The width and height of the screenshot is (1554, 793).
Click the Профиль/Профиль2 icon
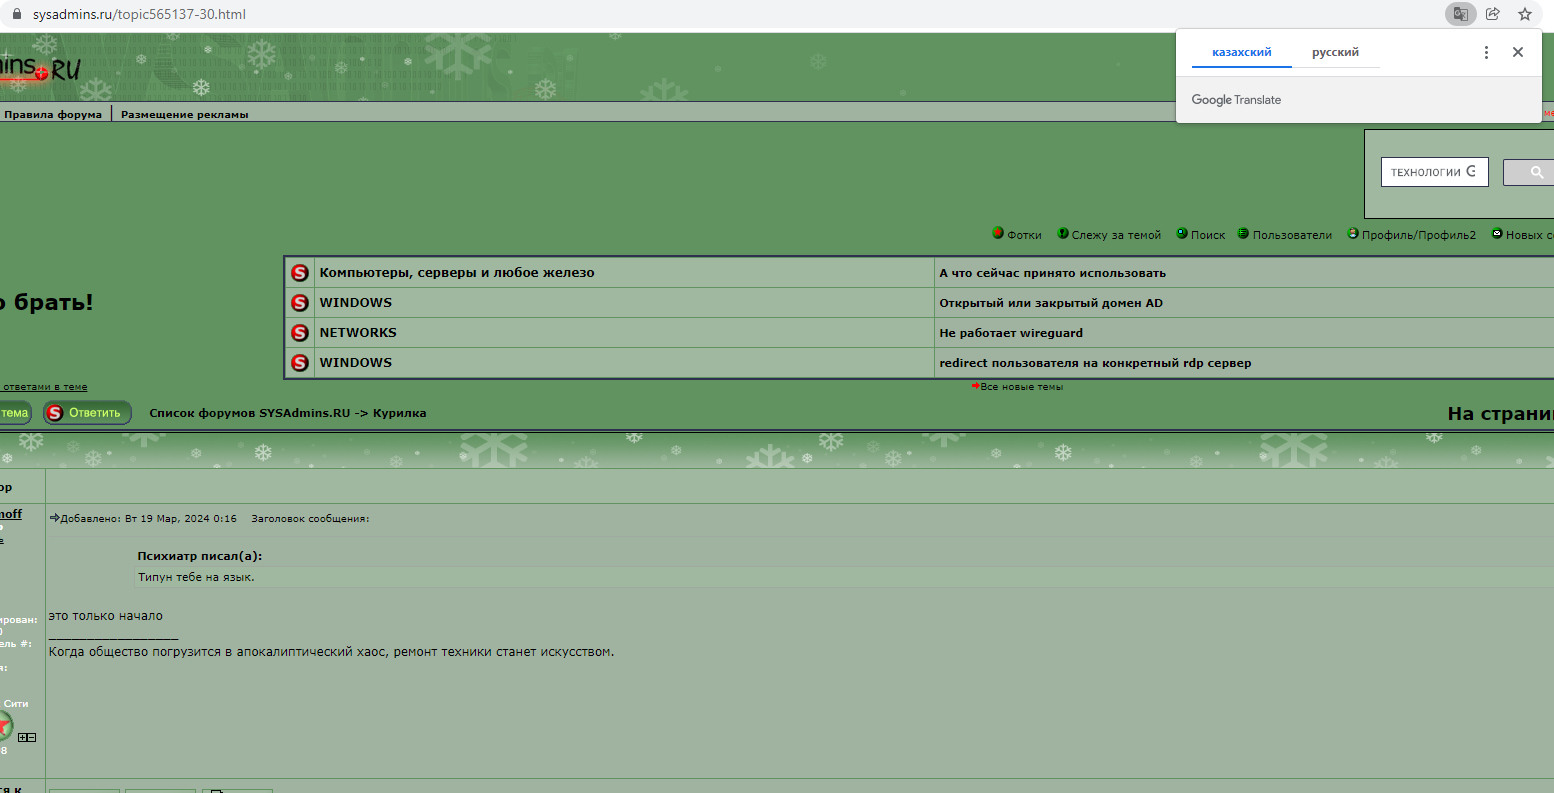(x=1353, y=233)
